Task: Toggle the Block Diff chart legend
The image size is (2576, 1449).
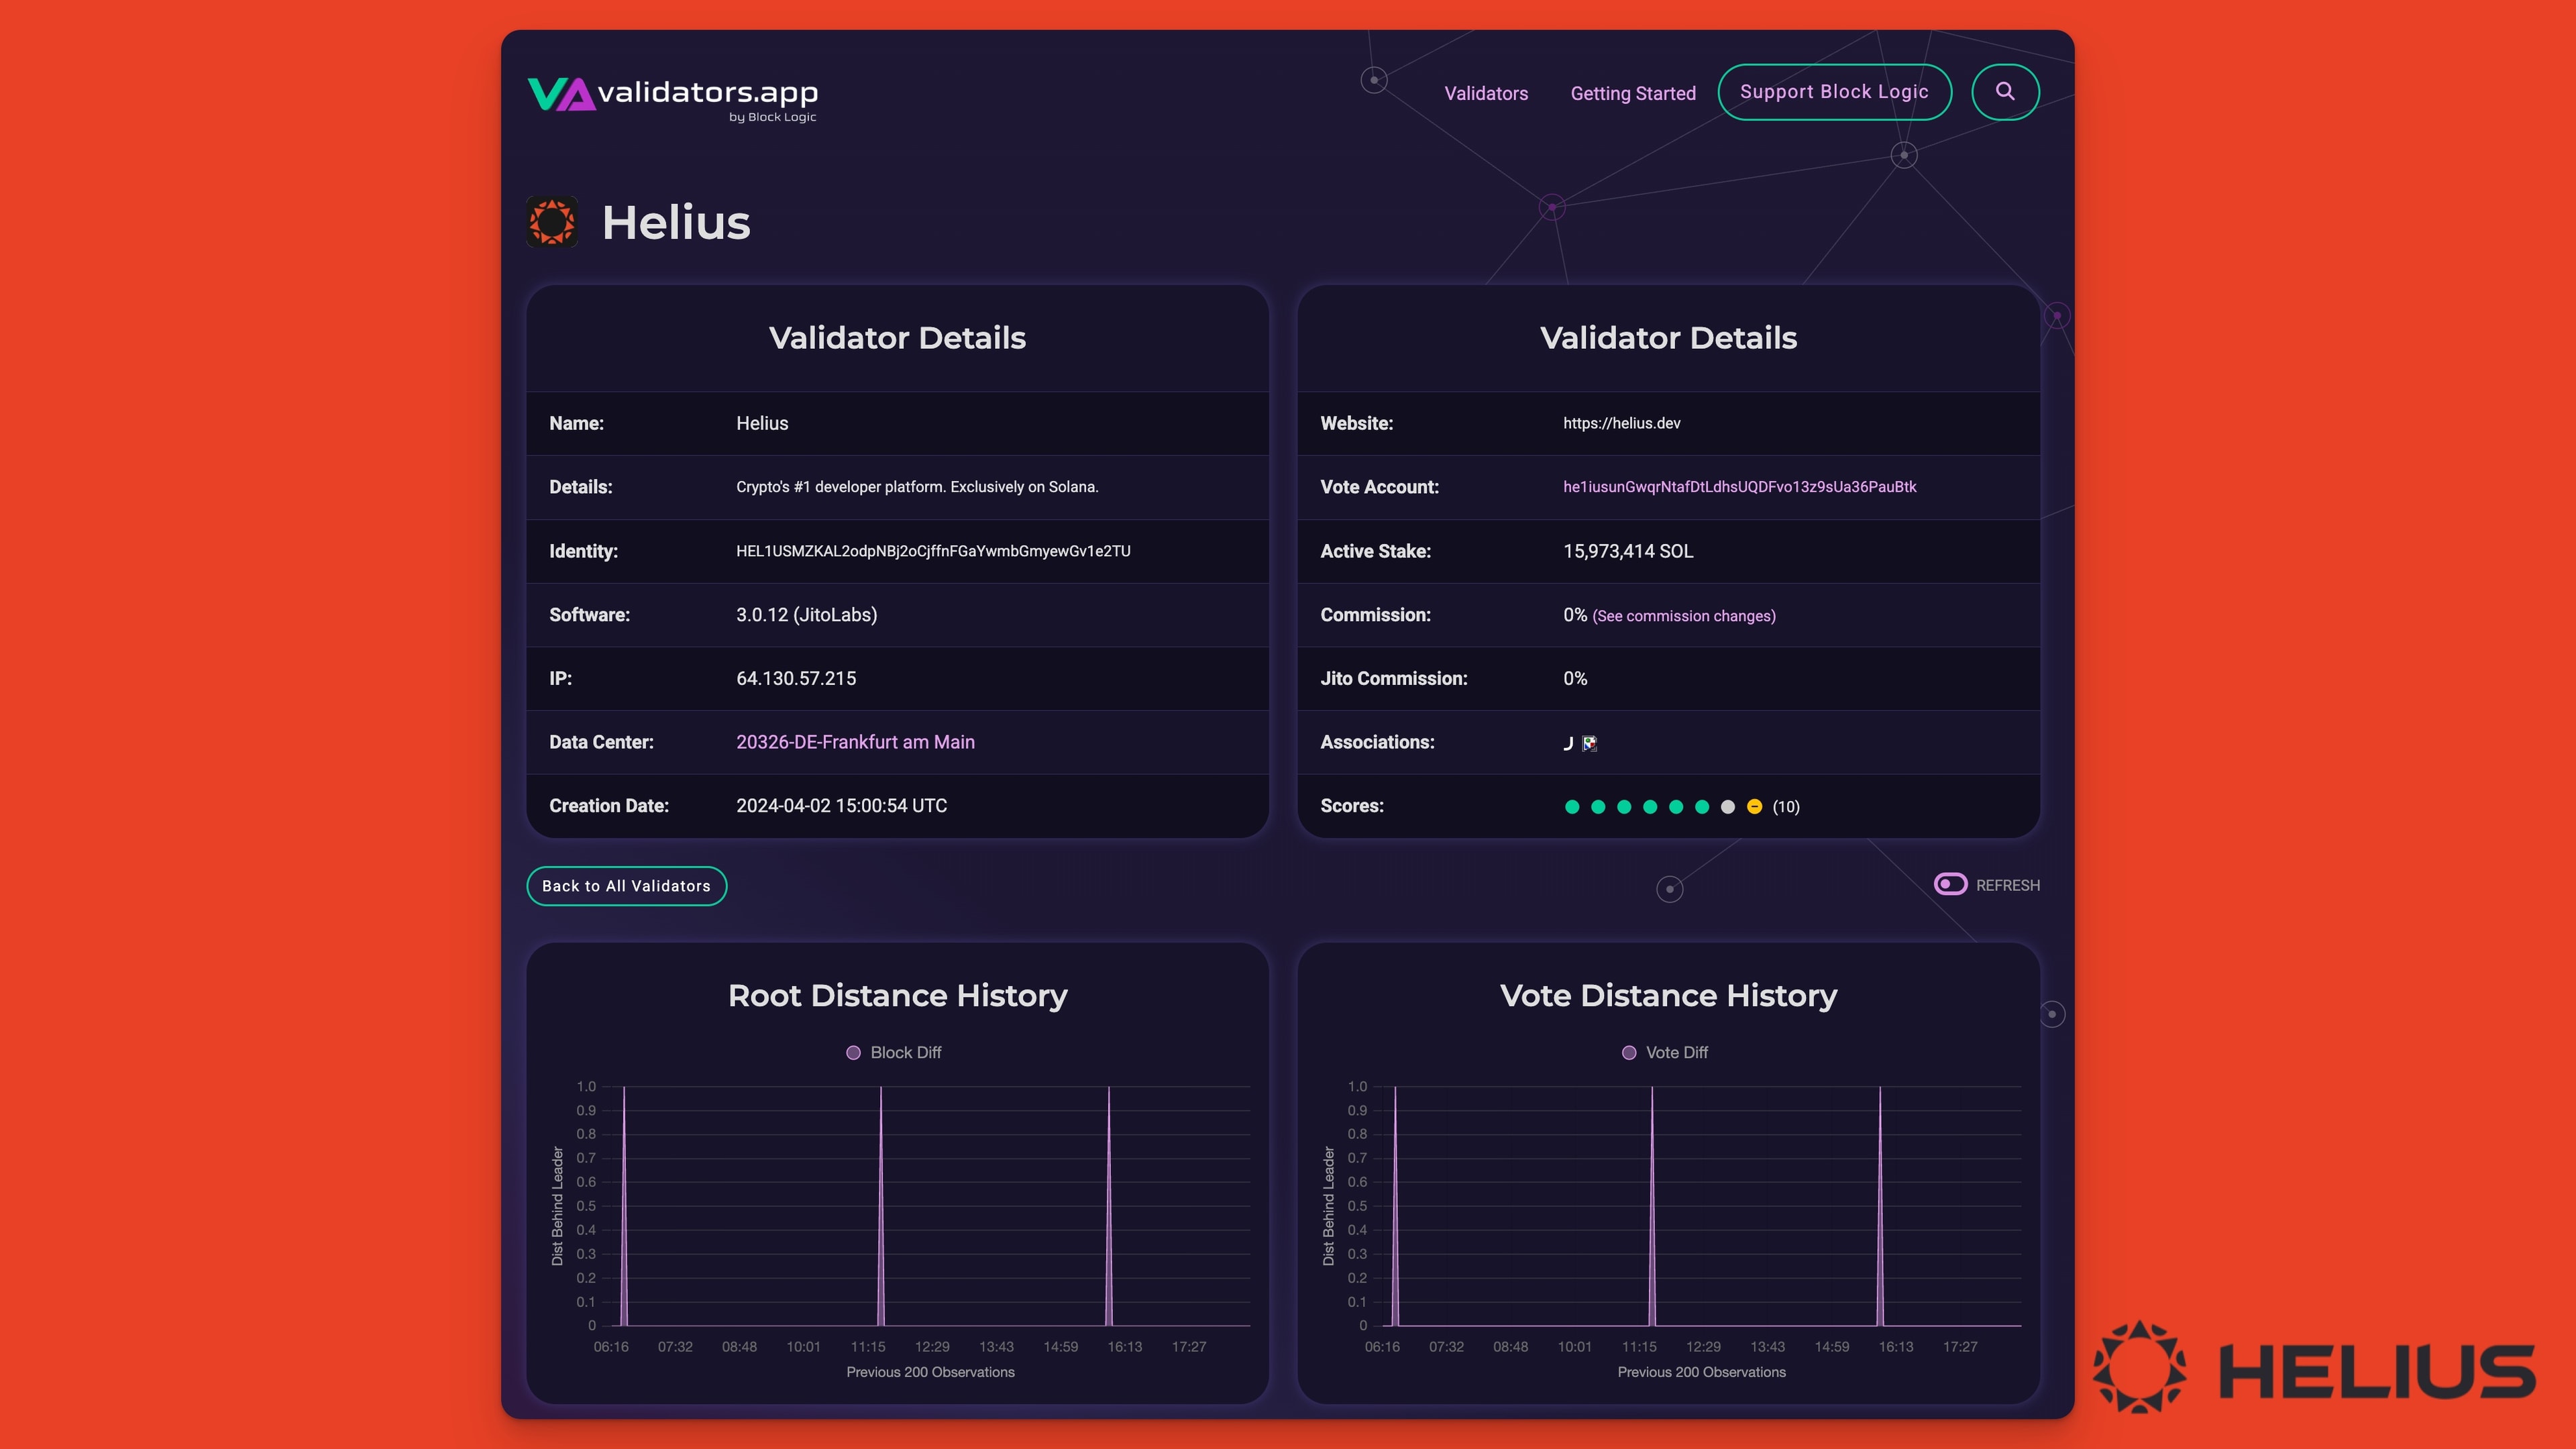Action: 892,1052
